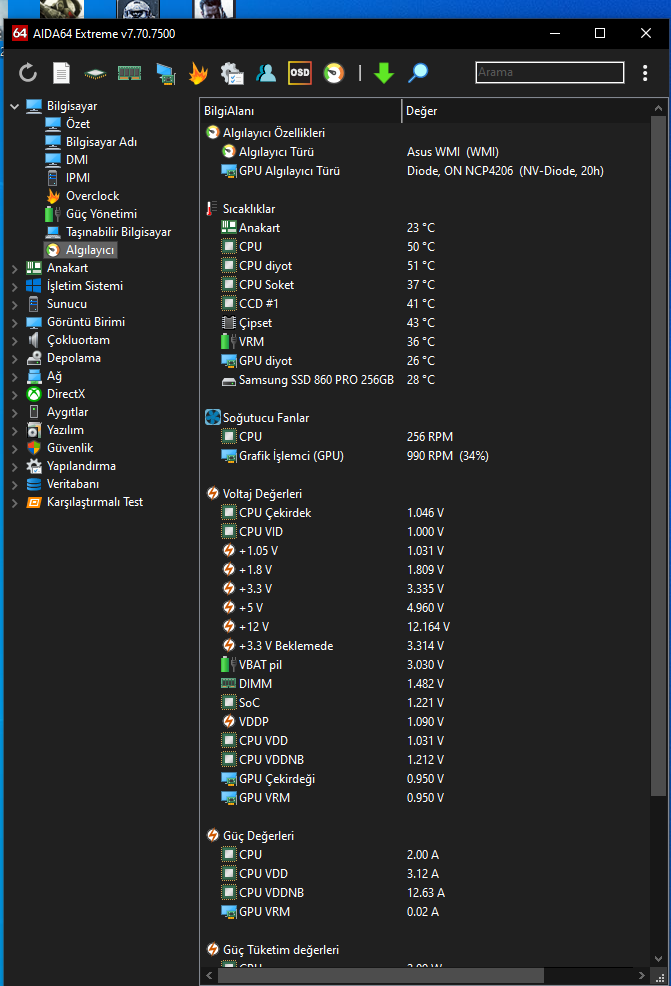Select Karşılaştırmalı Test in tree
The width and height of the screenshot is (671, 986).
click(94, 502)
